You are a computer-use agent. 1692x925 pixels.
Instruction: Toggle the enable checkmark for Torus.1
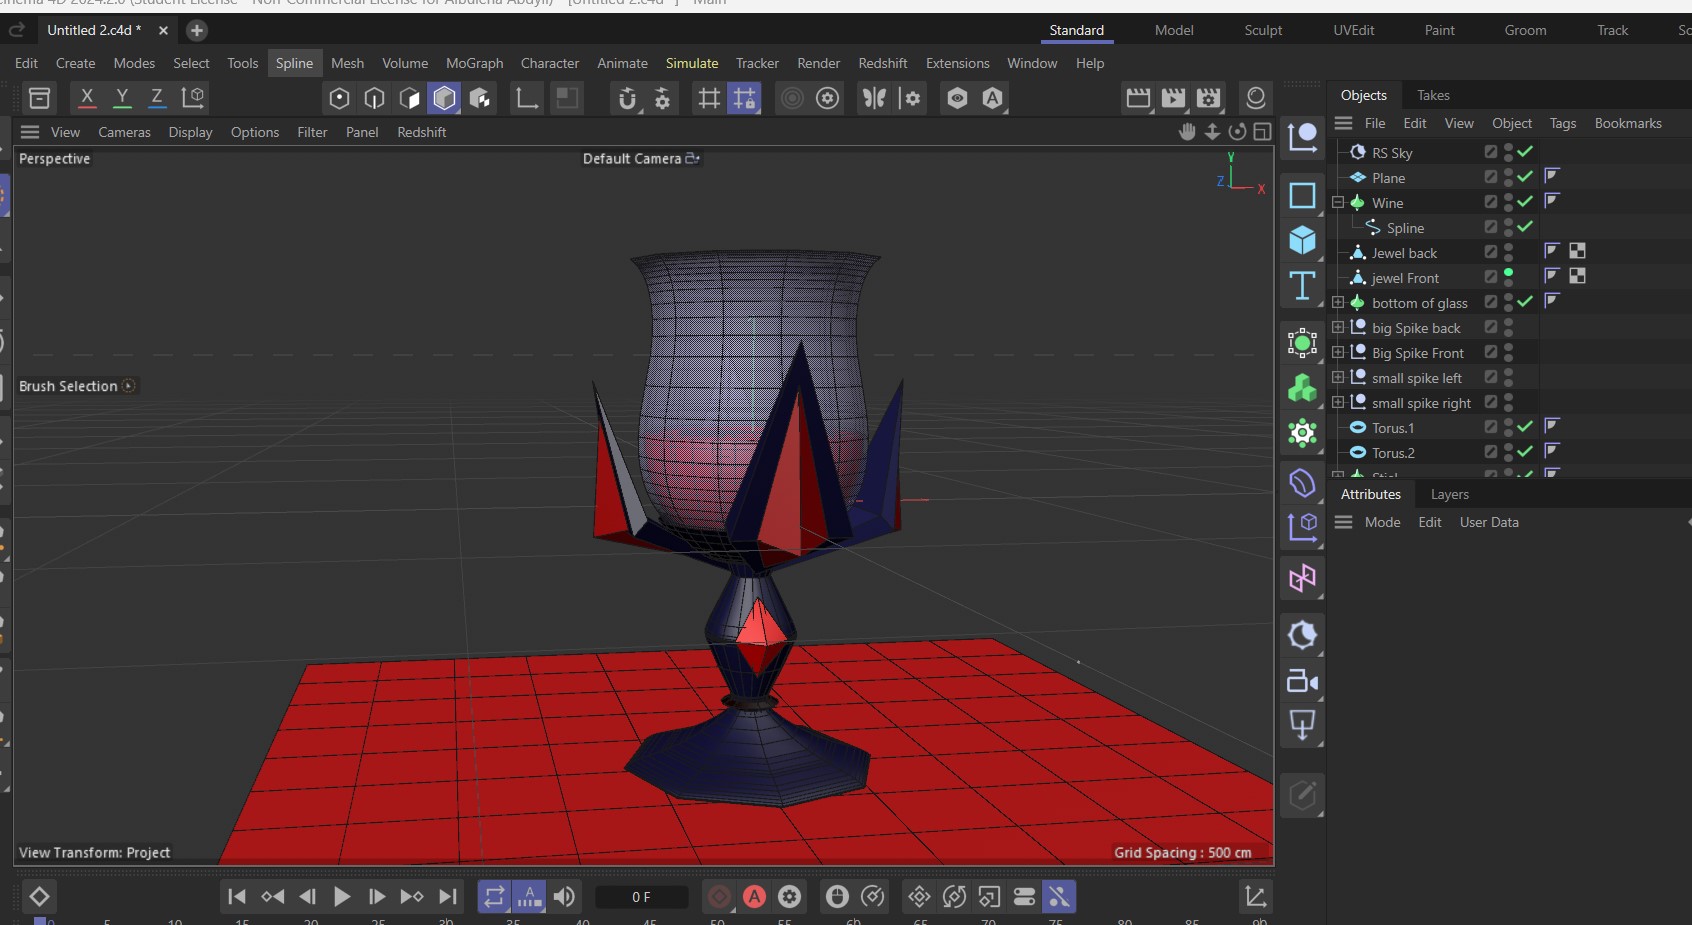1525,427
